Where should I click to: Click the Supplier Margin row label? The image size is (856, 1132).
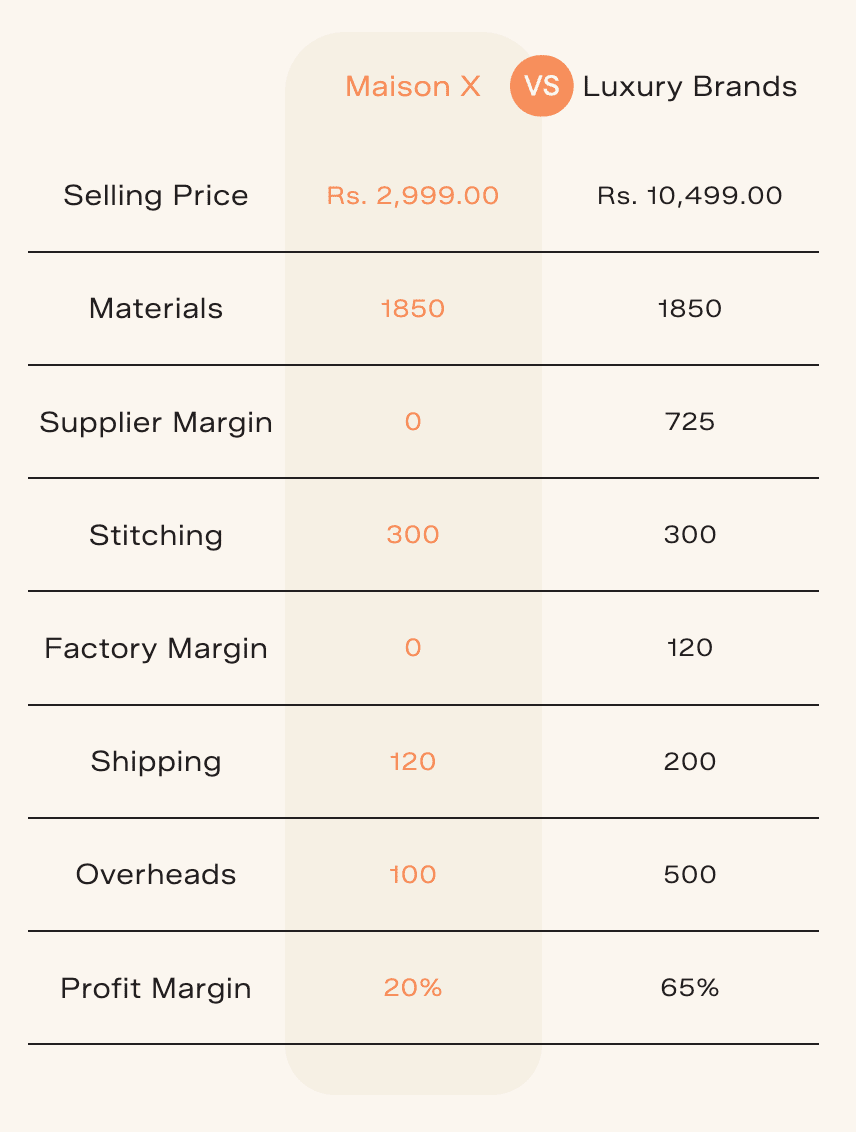(x=156, y=422)
